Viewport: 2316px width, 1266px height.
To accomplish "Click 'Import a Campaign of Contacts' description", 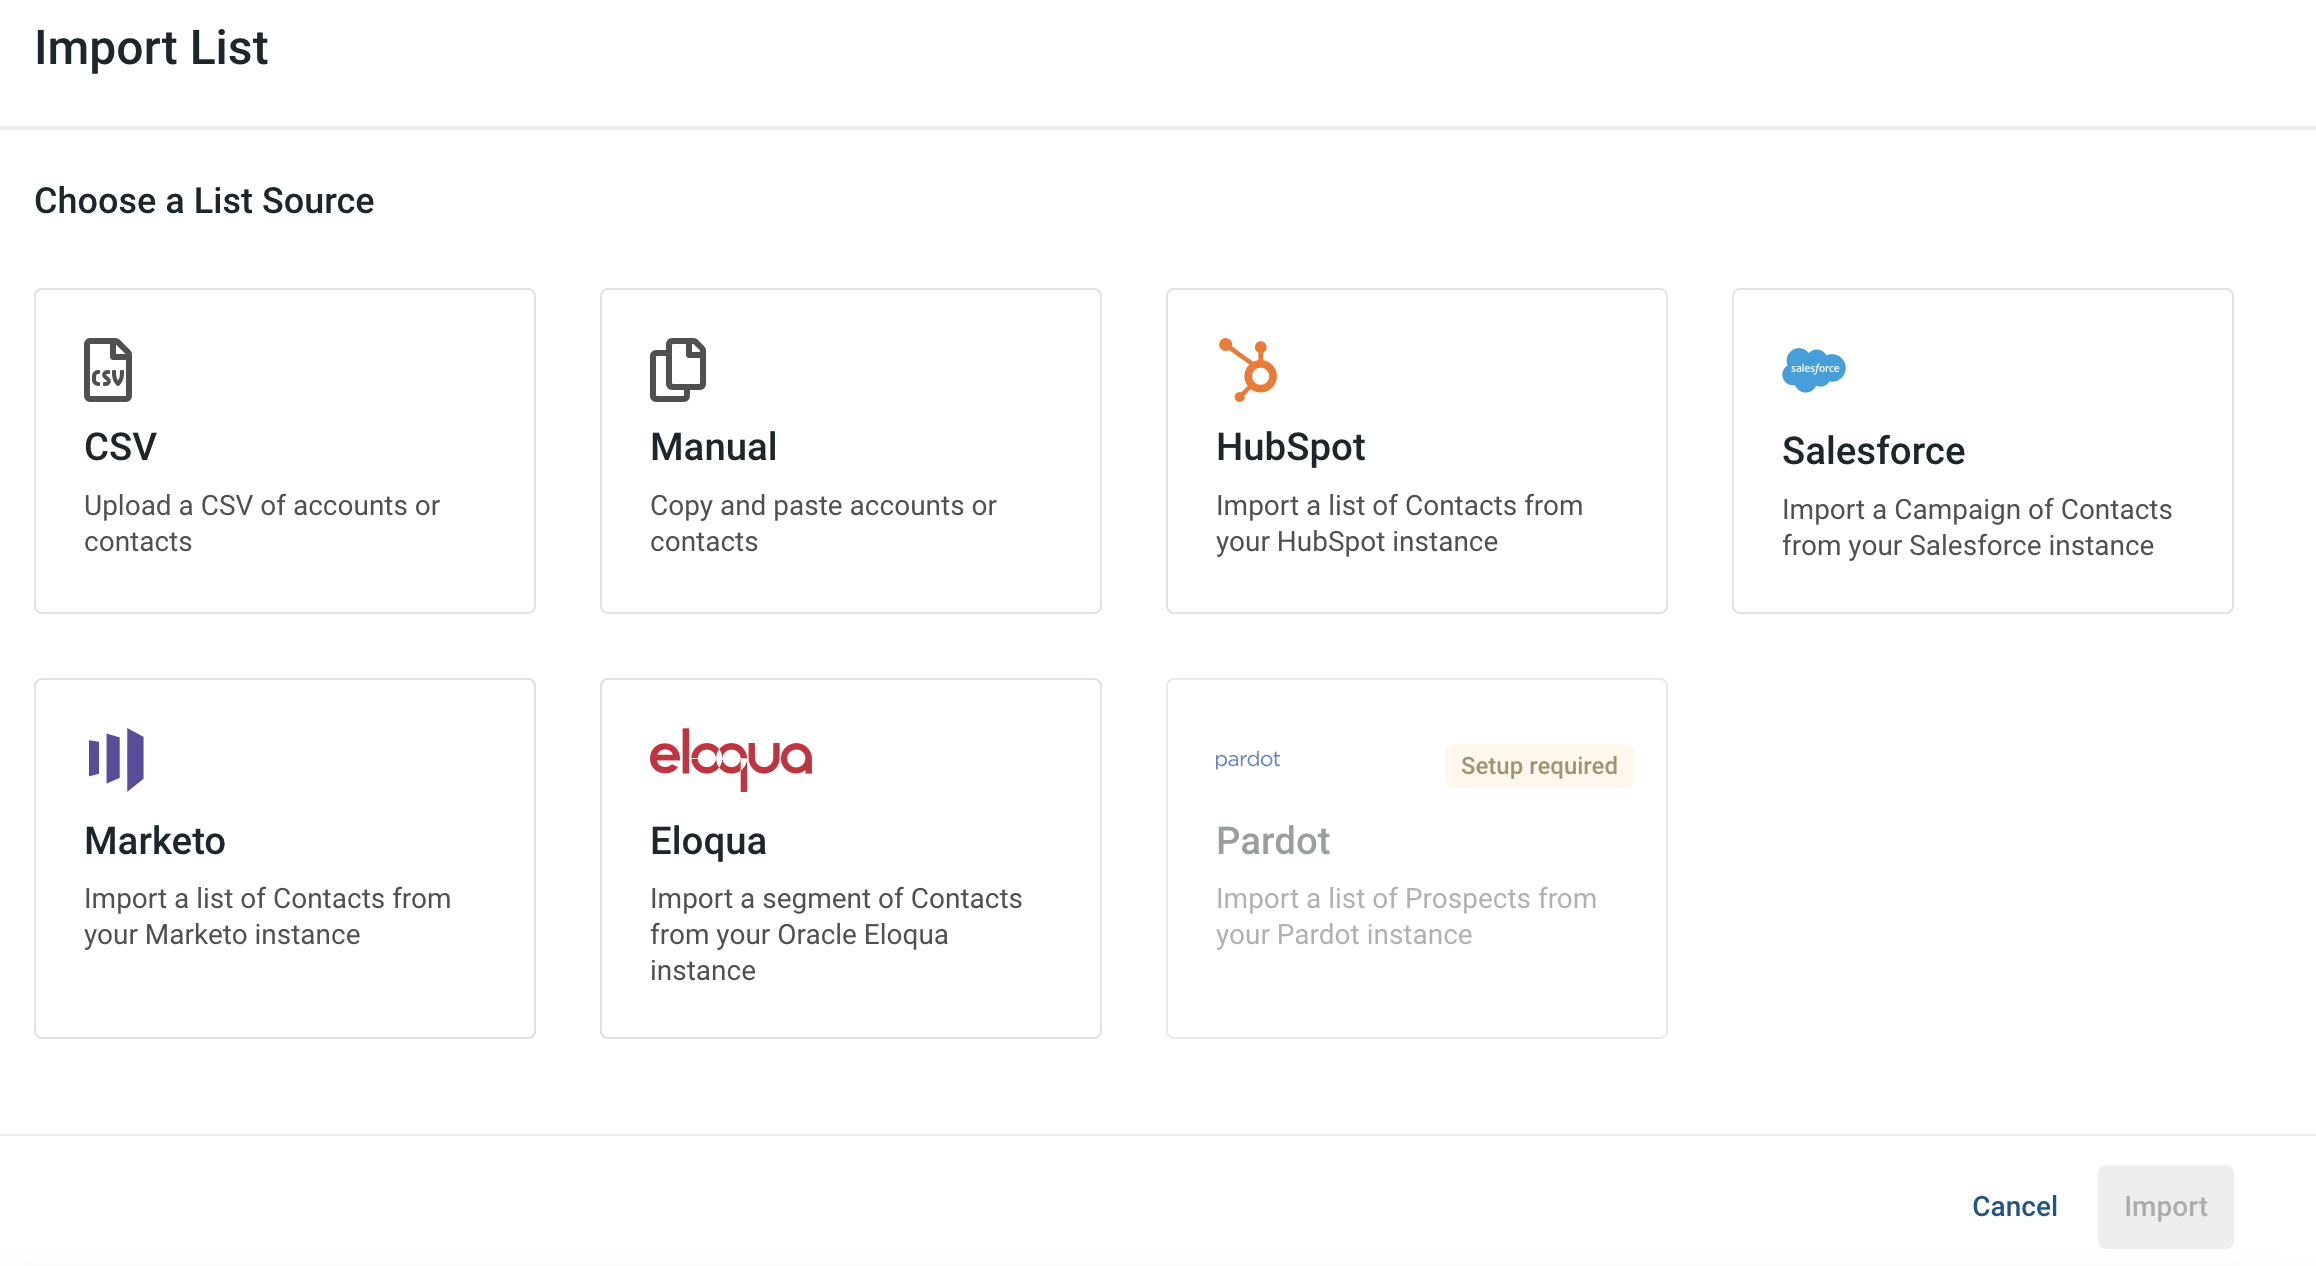I will click(x=1977, y=527).
